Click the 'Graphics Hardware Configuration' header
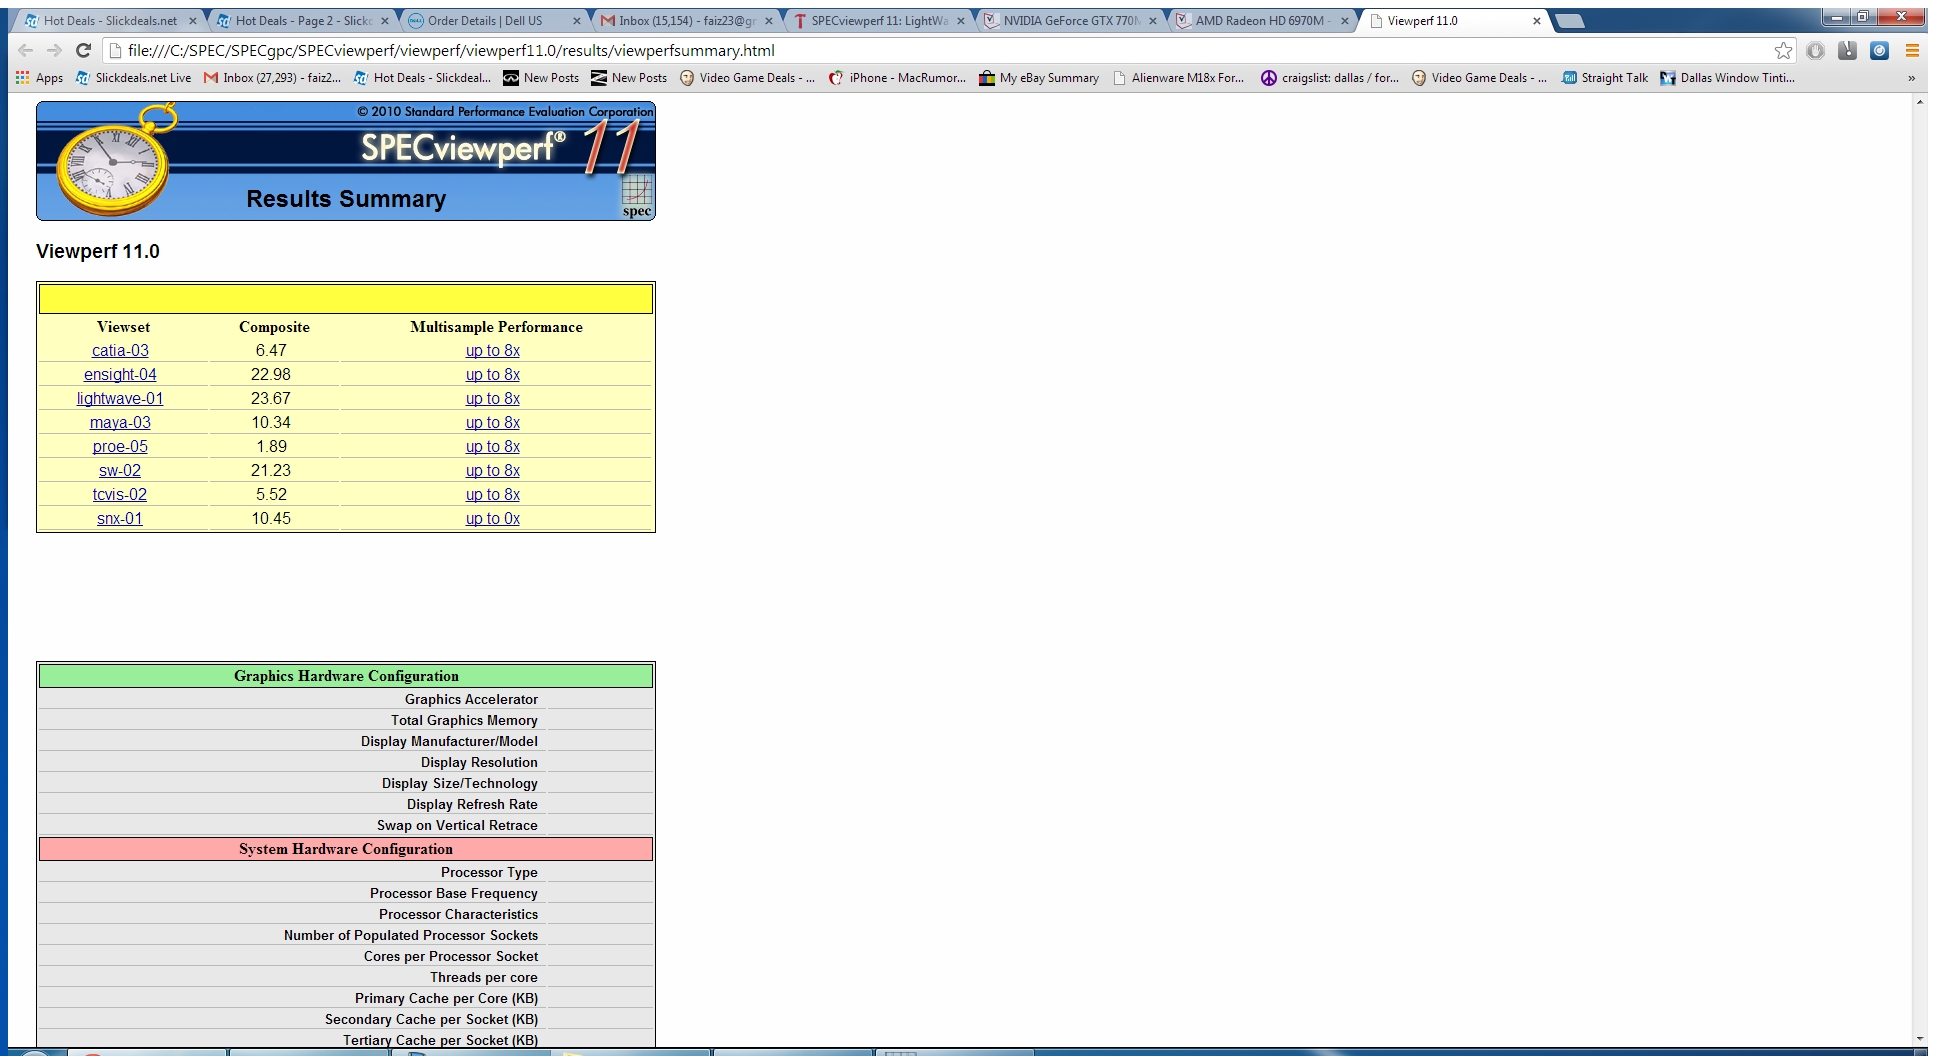 click(346, 676)
